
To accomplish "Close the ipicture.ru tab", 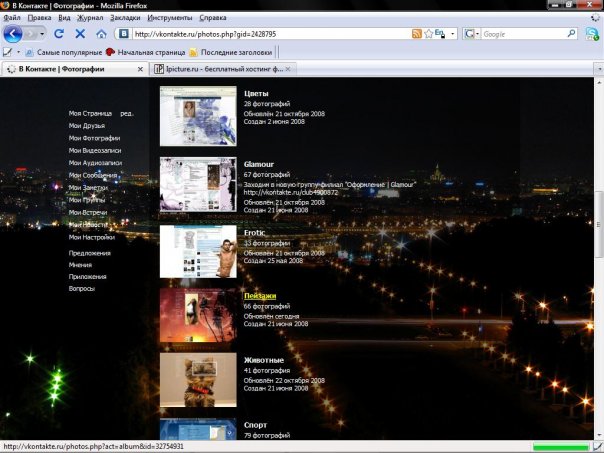I will click(288, 69).
